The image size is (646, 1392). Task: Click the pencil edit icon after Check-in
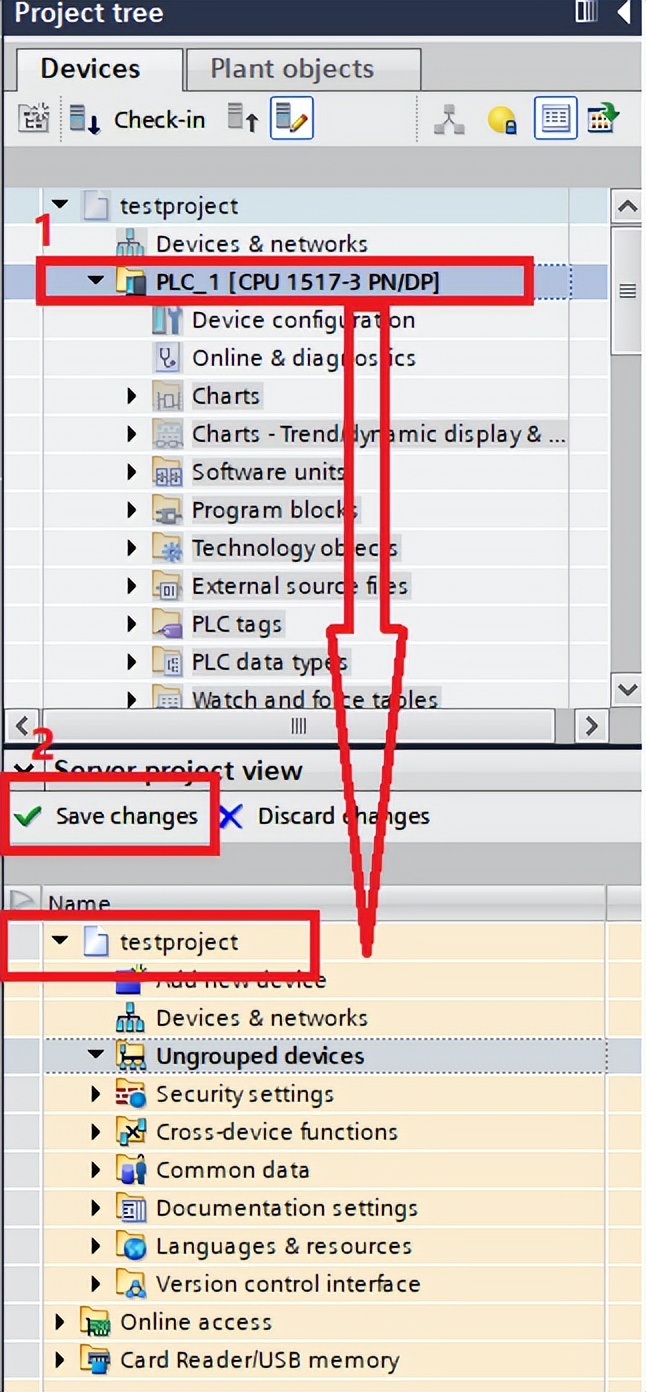click(x=292, y=120)
